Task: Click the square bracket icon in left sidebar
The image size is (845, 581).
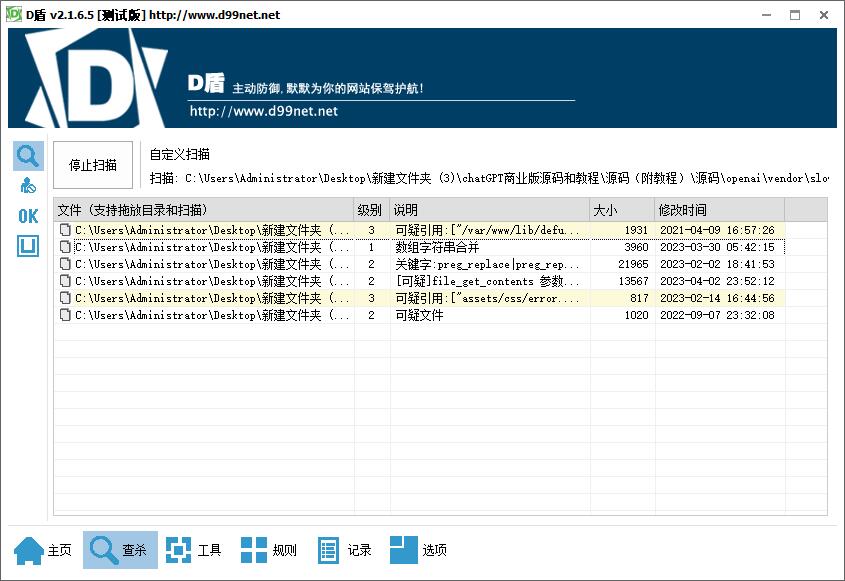Action: [28, 246]
